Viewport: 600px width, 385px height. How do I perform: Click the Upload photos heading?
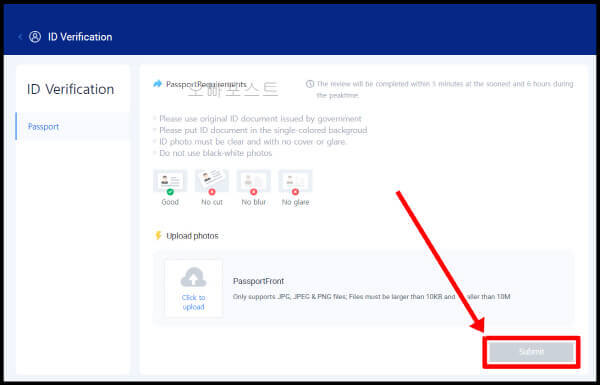(x=192, y=236)
